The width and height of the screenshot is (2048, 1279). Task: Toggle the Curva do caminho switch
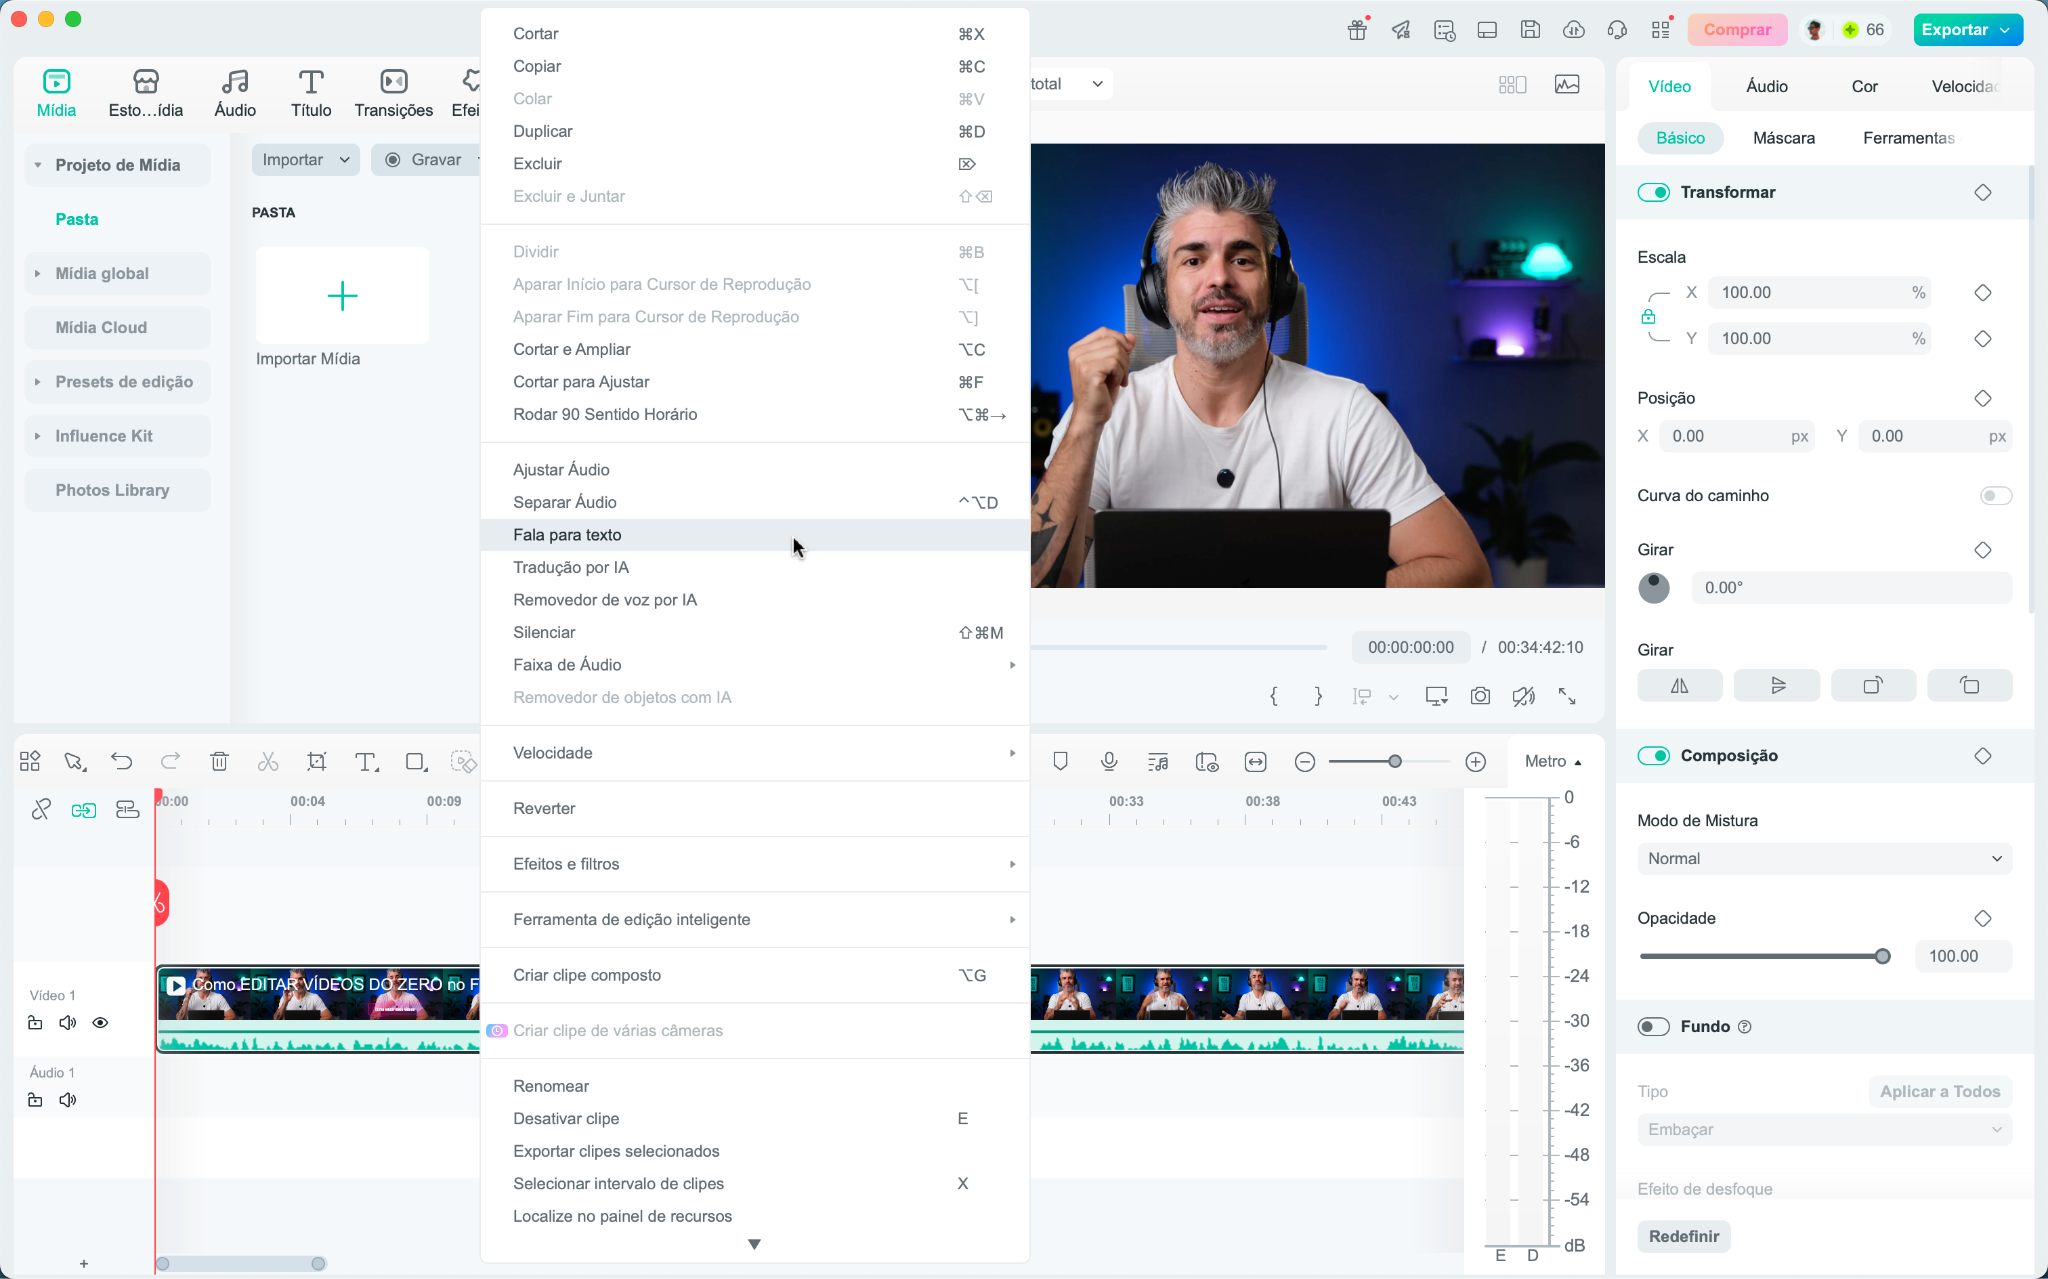(1996, 496)
